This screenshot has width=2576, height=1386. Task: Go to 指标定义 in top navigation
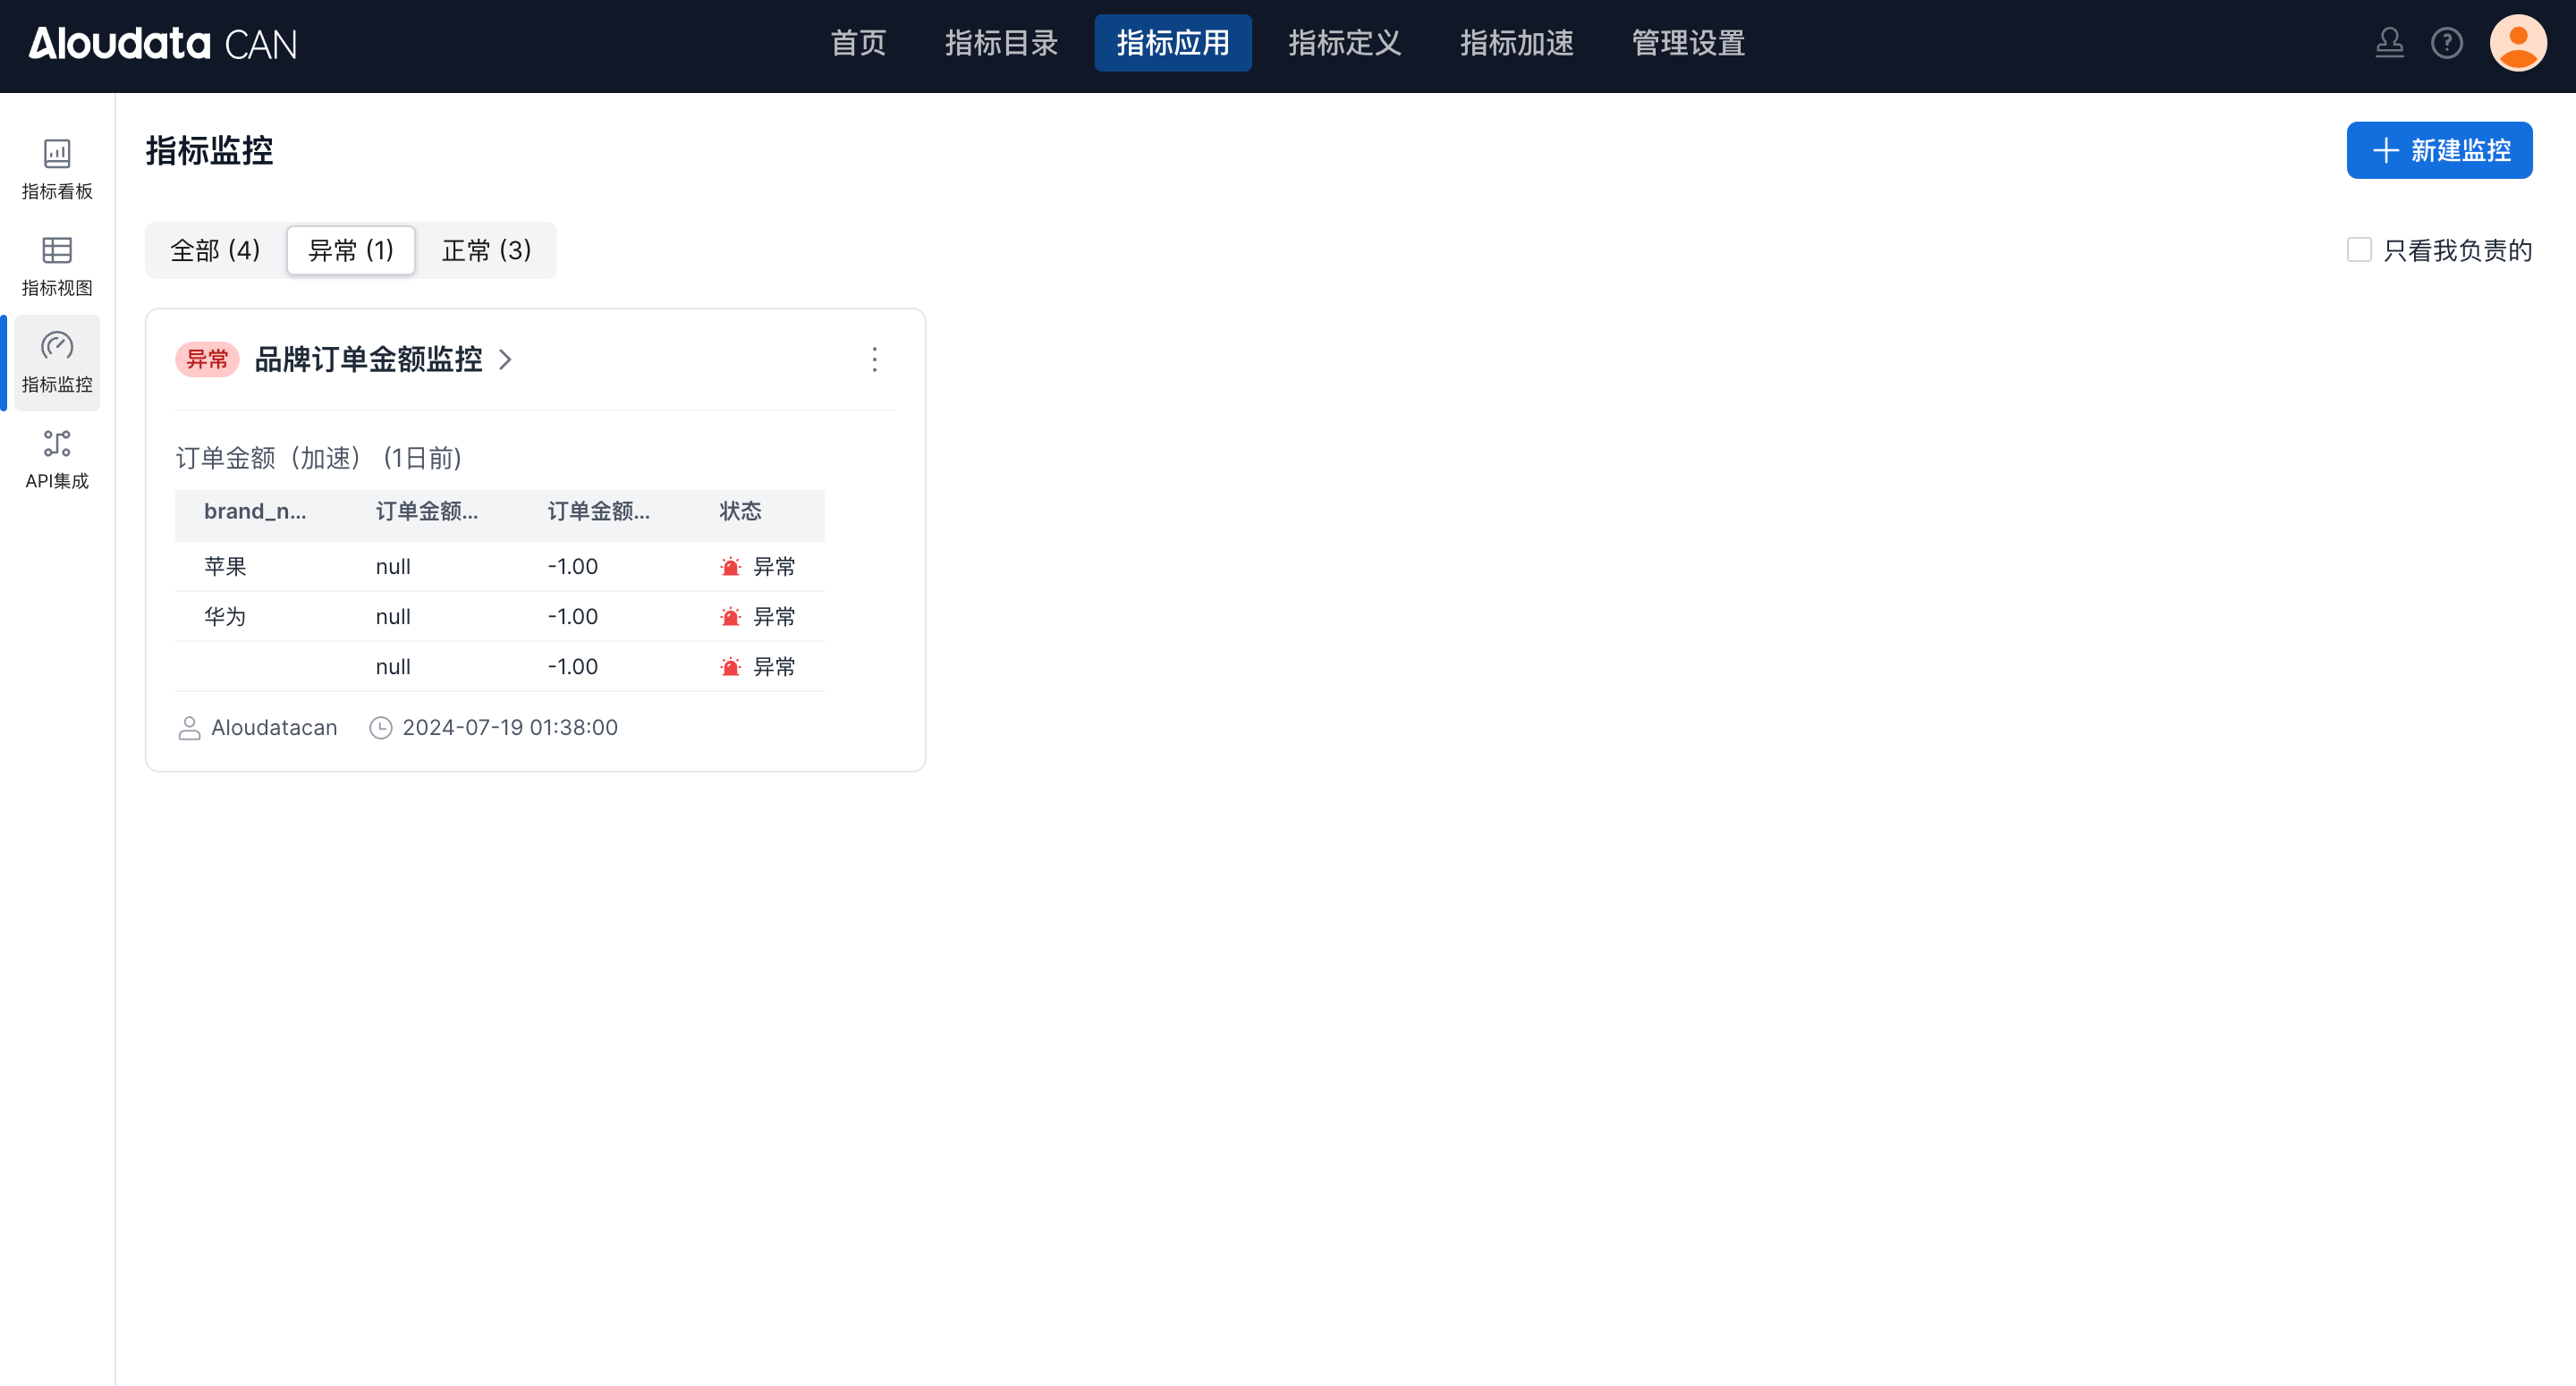[x=1344, y=43]
